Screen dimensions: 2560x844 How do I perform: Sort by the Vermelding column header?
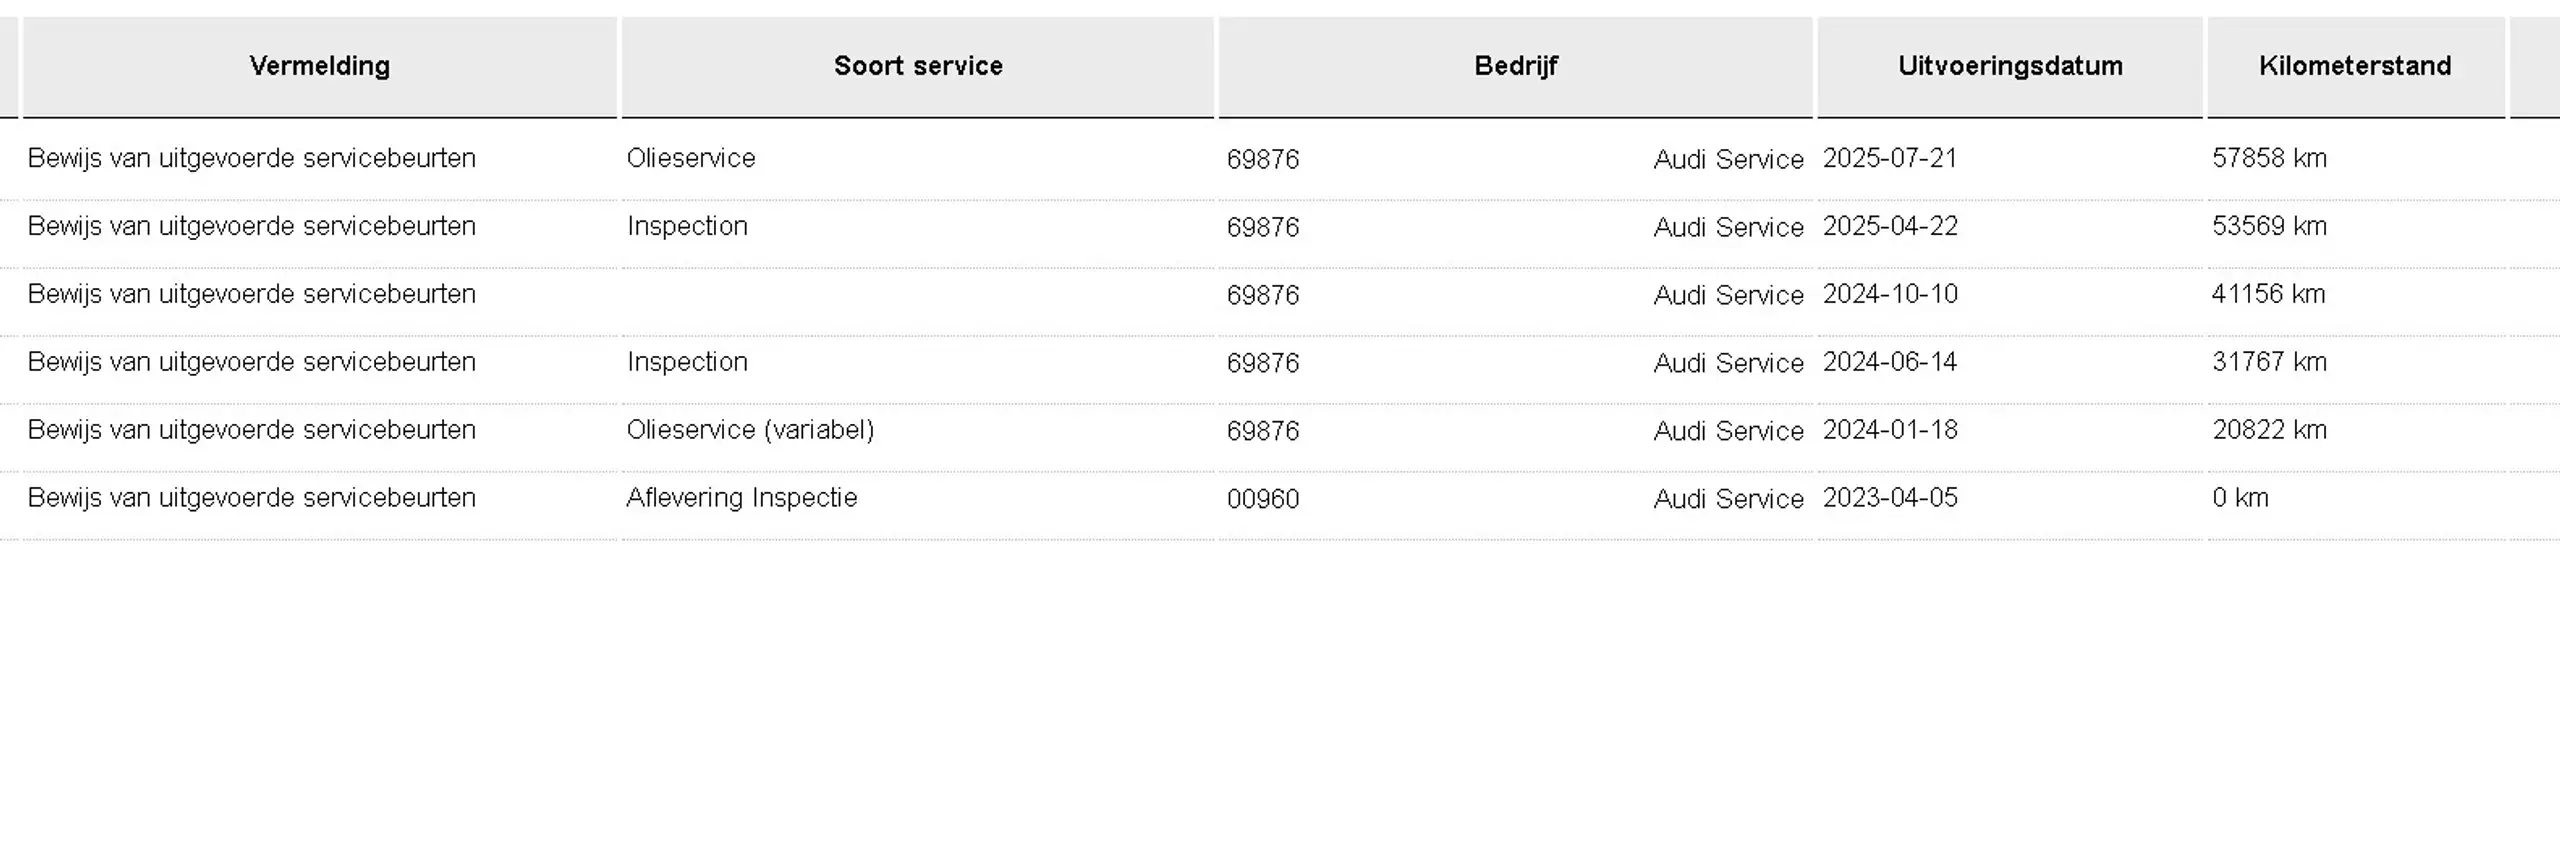point(319,66)
